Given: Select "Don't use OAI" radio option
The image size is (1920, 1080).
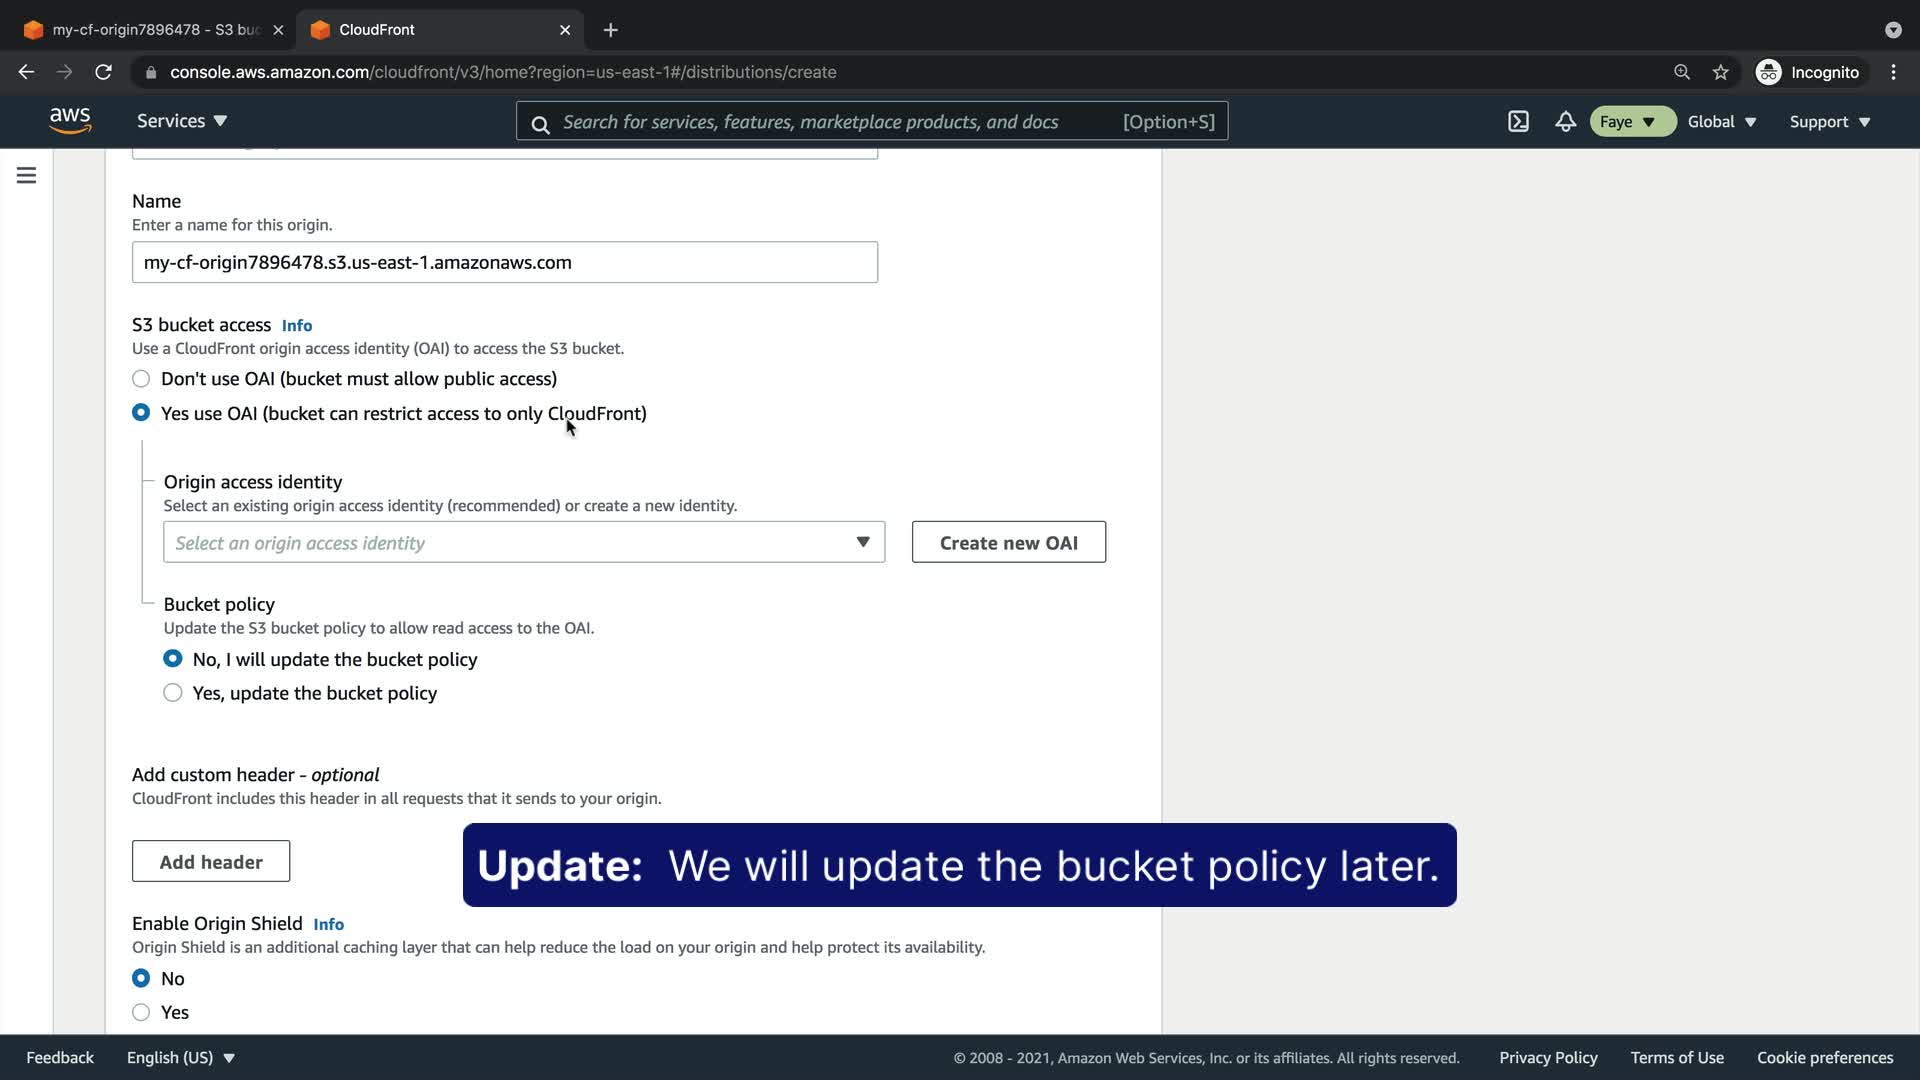Looking at the screenshot, I should click(141, 379).
